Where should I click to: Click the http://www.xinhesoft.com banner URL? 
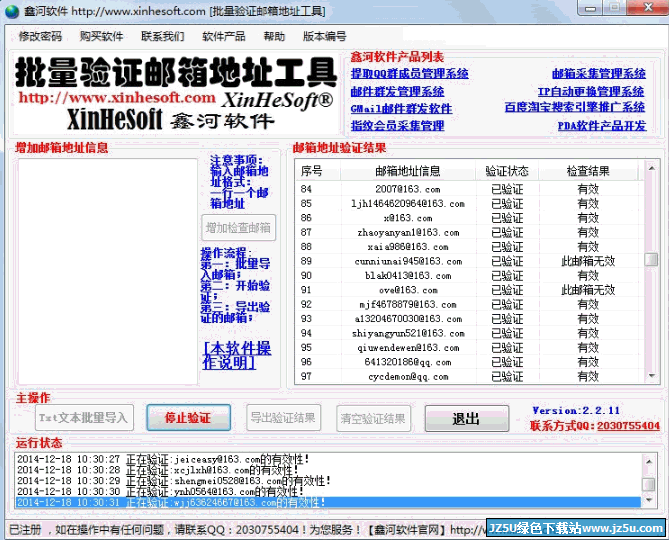click(x=117, y=98)
